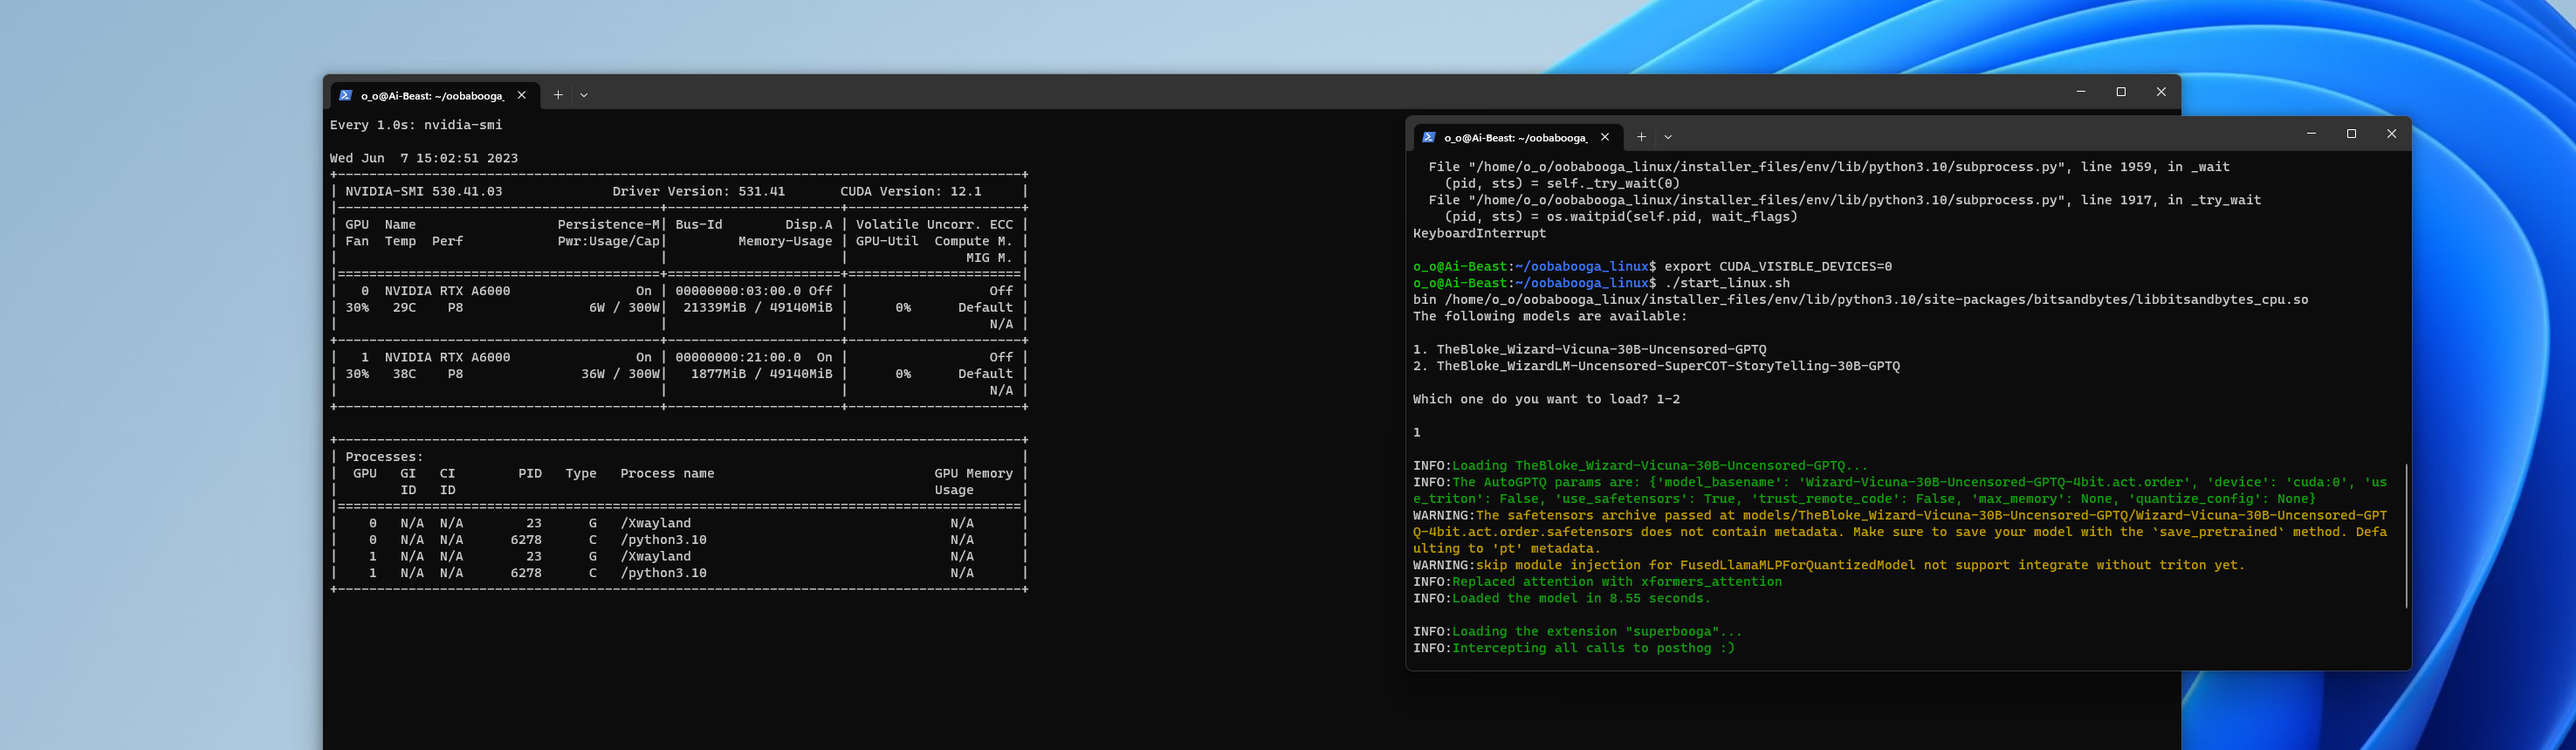Click 'Loading the extension "superbooga"...' line
The width and height of the screenshot is (2576, 750).
click(1577, 632)
